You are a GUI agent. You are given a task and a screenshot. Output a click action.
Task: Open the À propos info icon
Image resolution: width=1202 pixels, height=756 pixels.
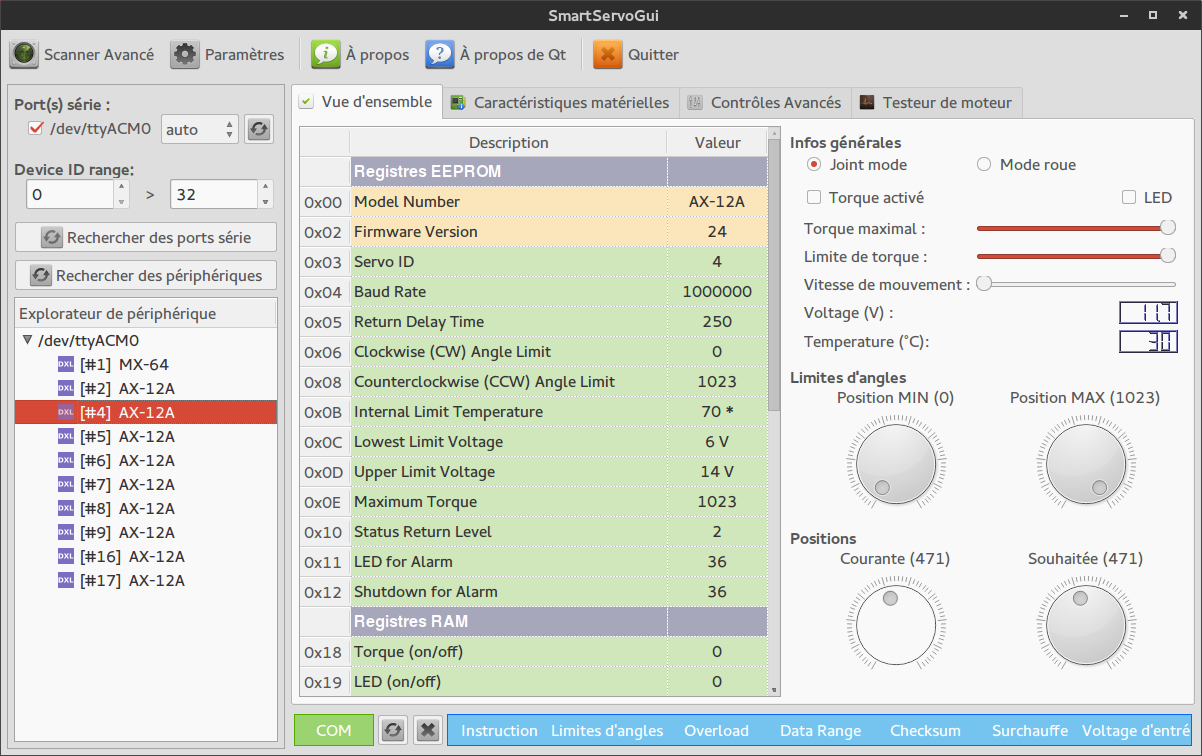[x=326, y=54]
